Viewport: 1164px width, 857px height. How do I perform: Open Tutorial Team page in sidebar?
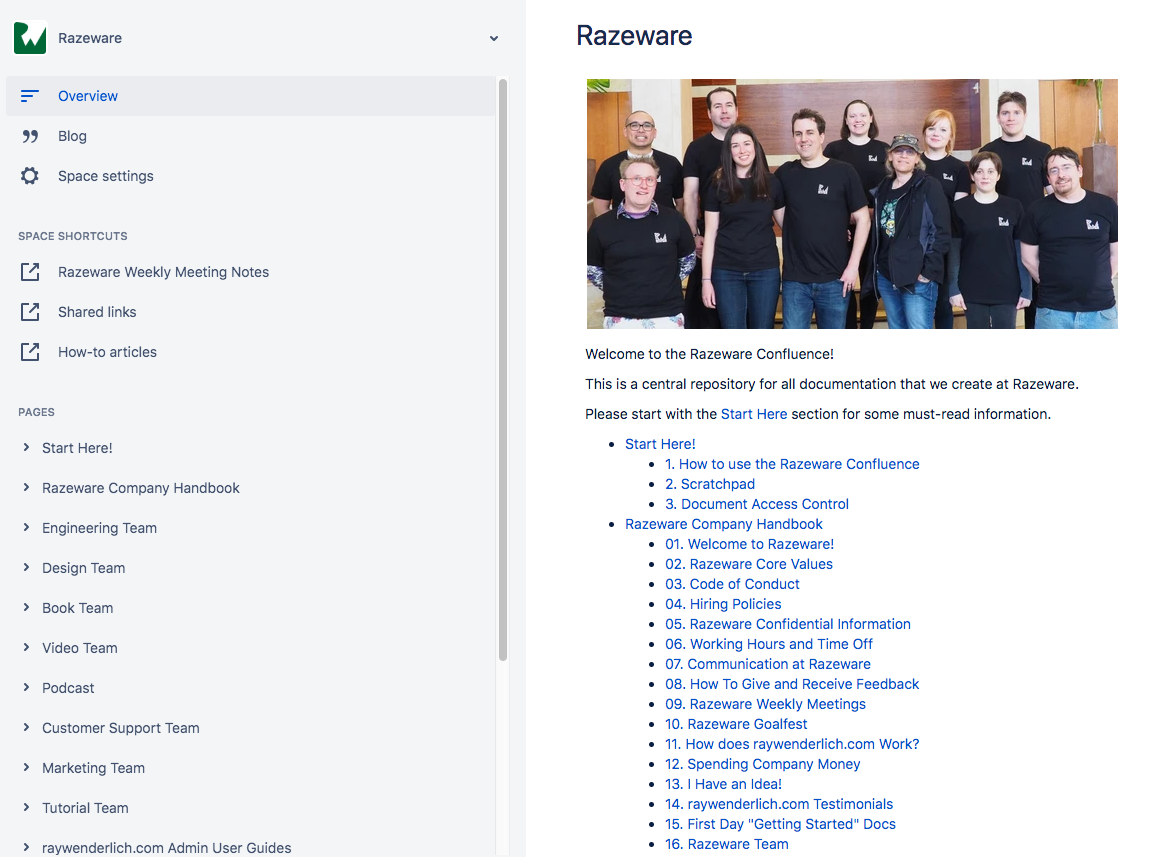pos(85,808)
